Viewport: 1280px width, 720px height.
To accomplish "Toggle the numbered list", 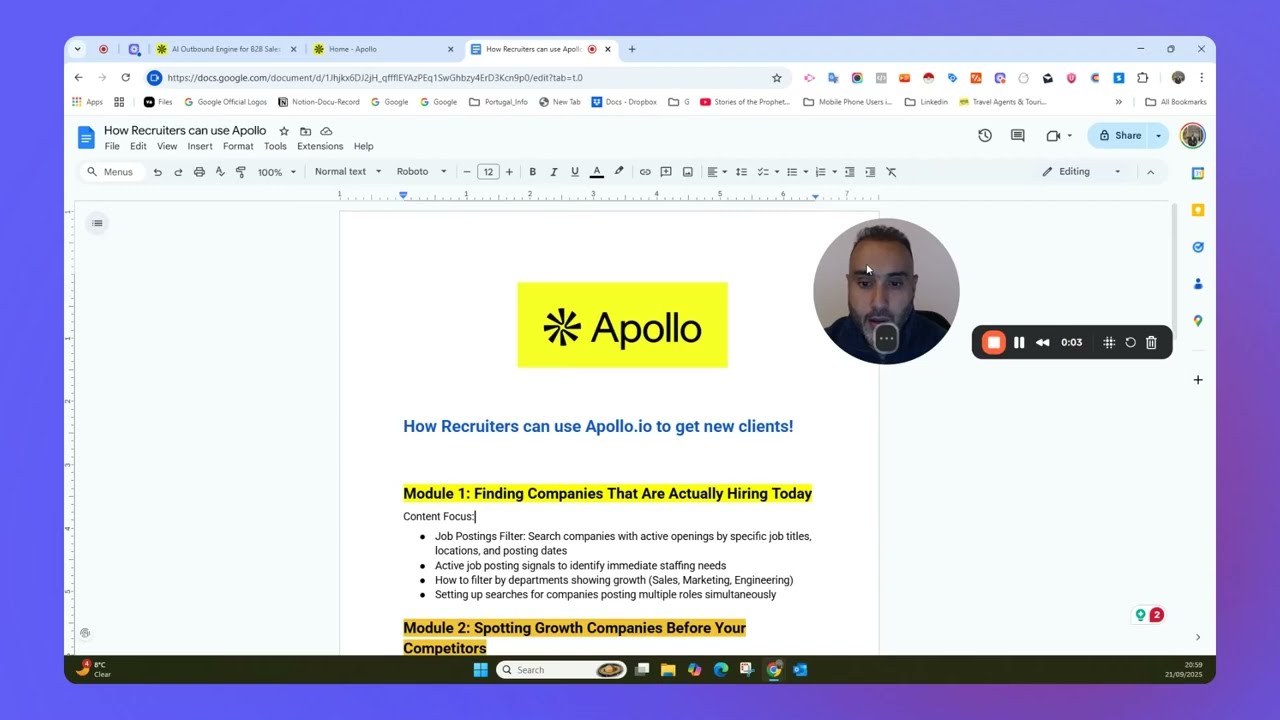I will [x=820, y=172].
